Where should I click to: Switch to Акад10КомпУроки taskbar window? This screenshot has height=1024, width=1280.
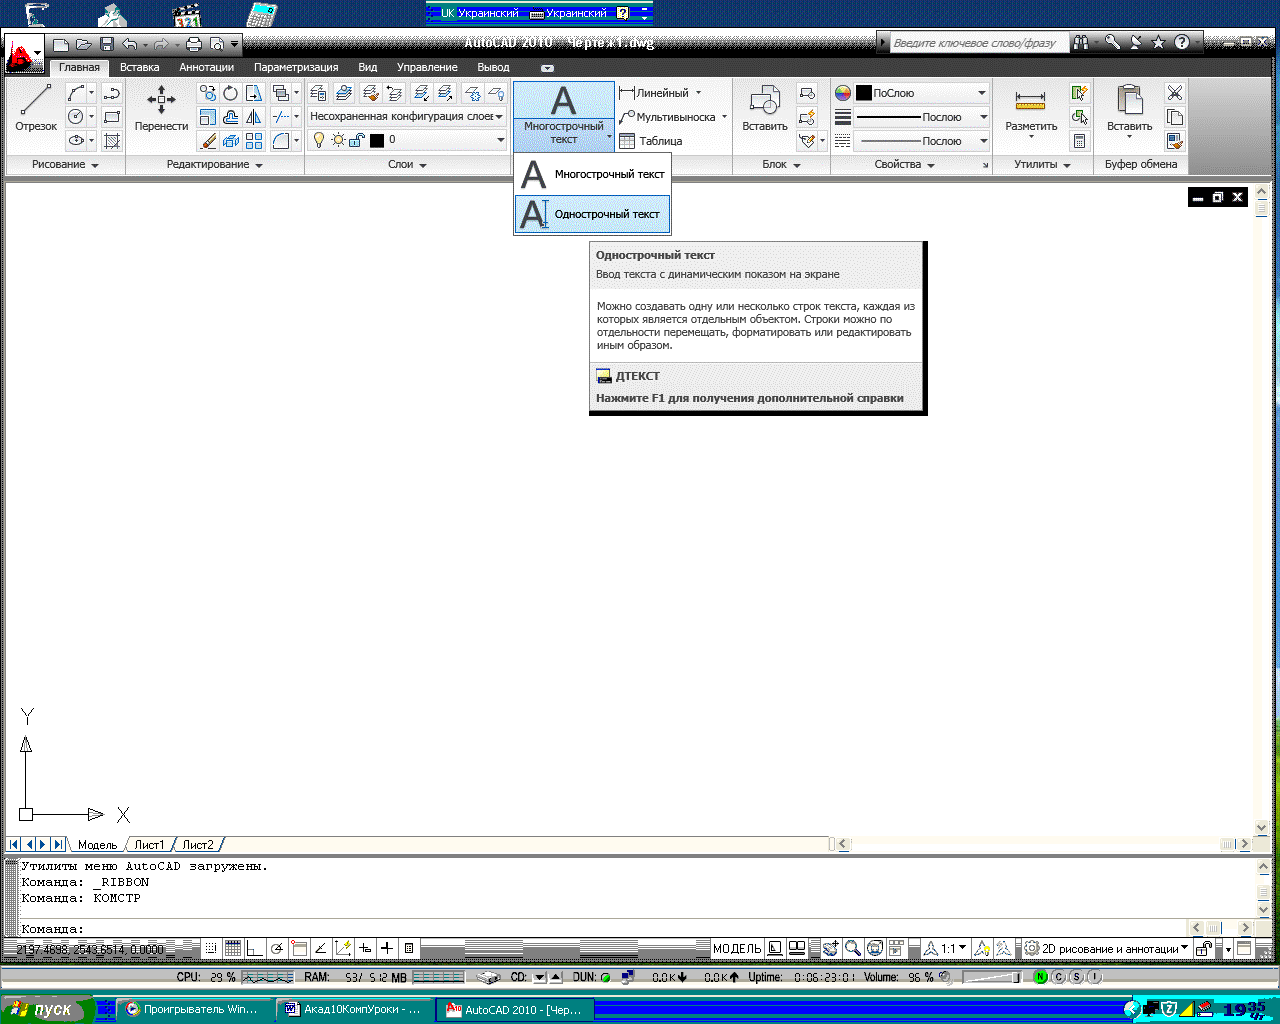tap(355, 1010)
